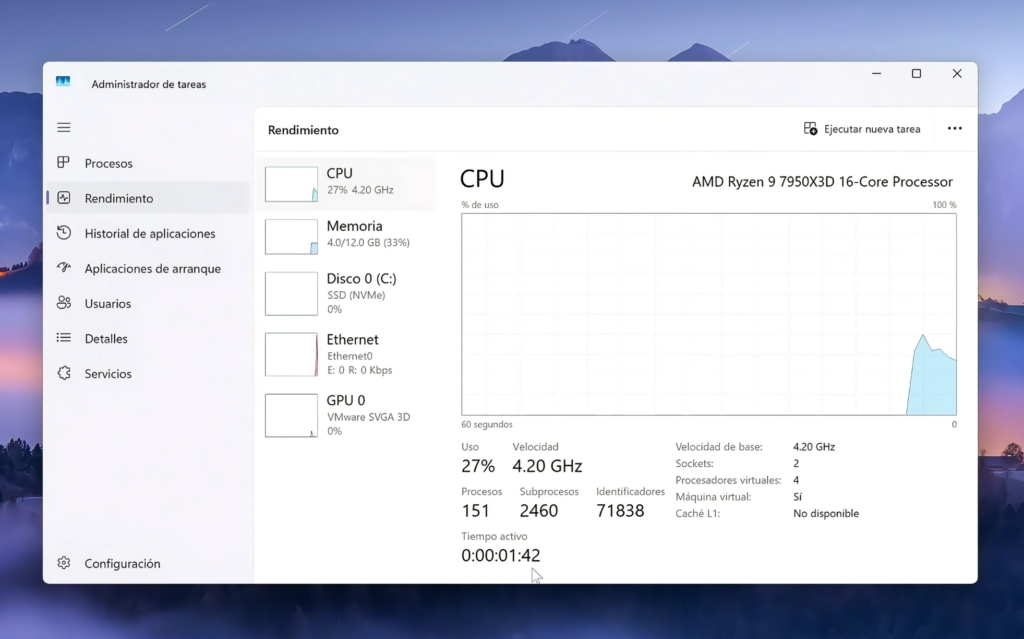Select the Disco 0 (C:) graph thumbnail
Image resolution: width=1024 pixels, height=639 pixels.
(x=291, y=293)
